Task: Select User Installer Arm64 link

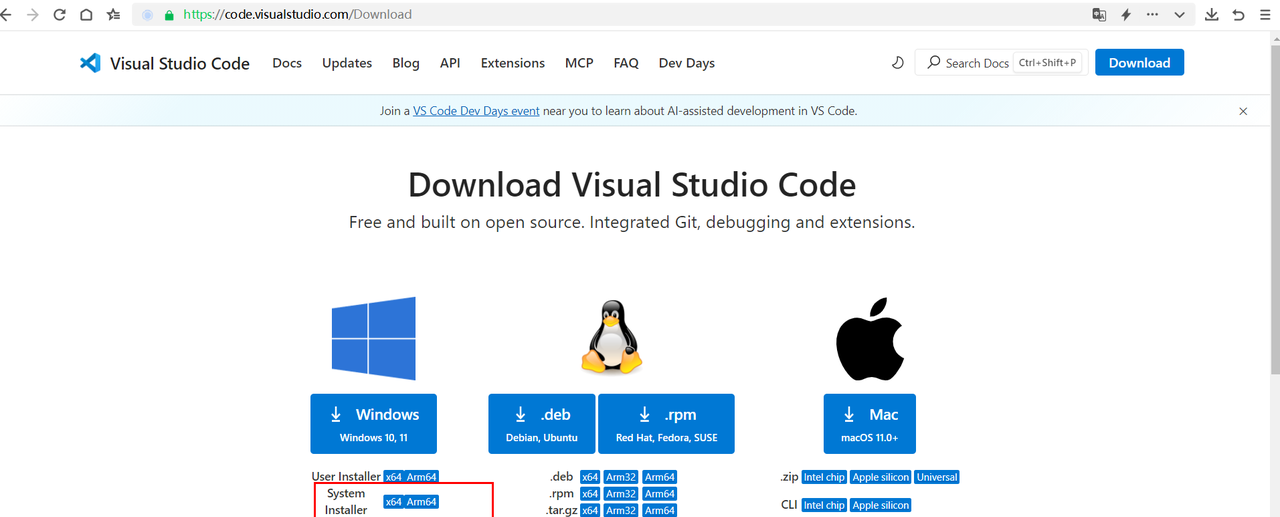Action: tap(422, 478)
